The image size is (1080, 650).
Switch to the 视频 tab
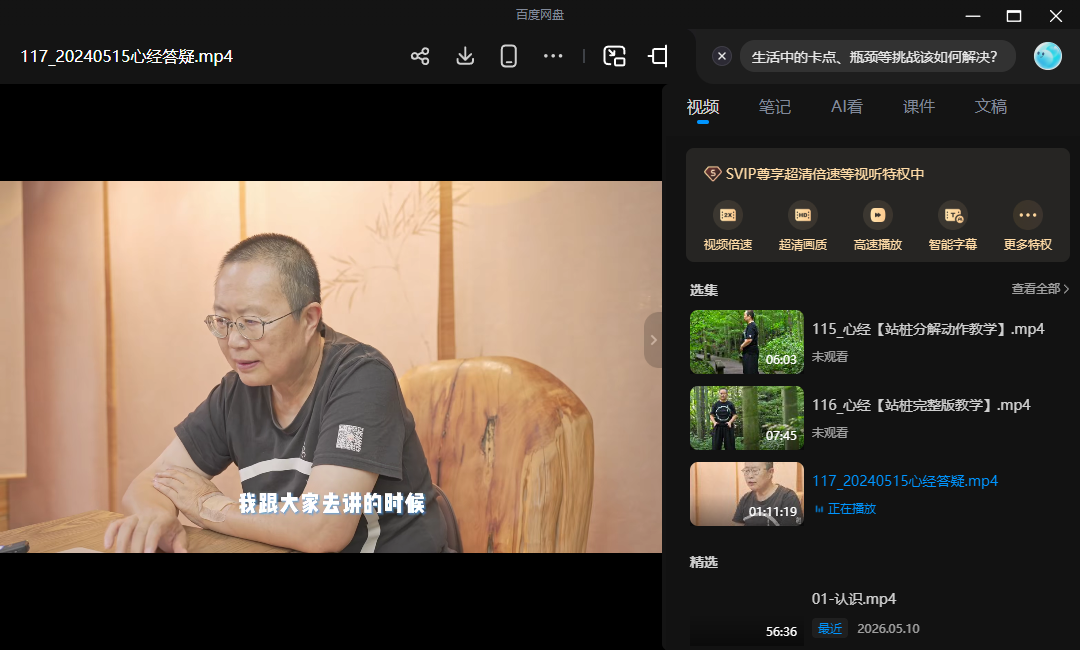703,107
